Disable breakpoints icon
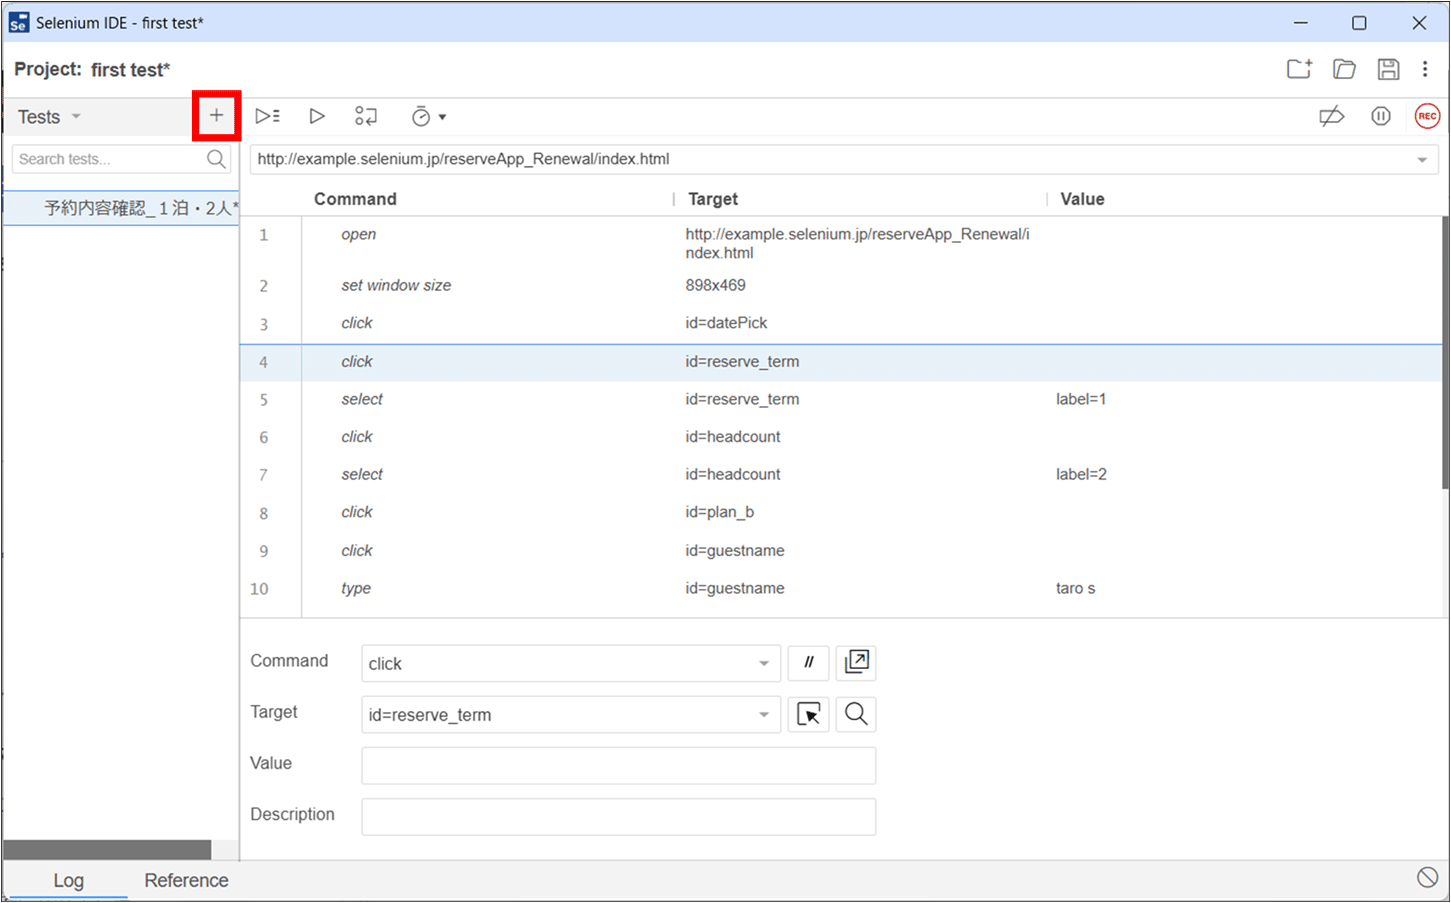This screenshot has height=903, width=1451. 1331,116
